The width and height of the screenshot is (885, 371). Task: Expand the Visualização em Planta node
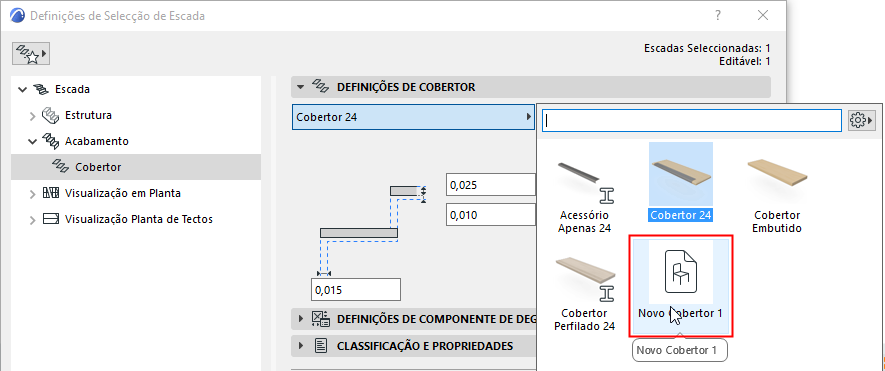click(x=33, y=193)
